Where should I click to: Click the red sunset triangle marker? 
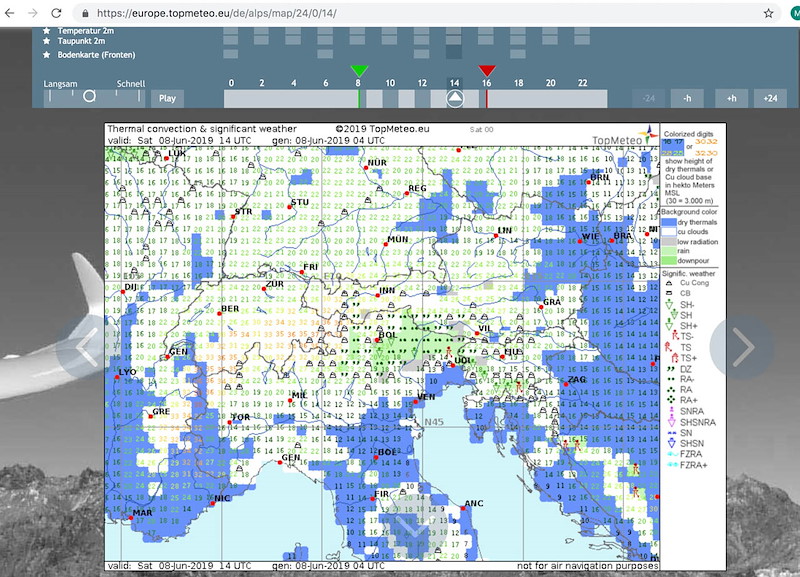click(487, 71)
